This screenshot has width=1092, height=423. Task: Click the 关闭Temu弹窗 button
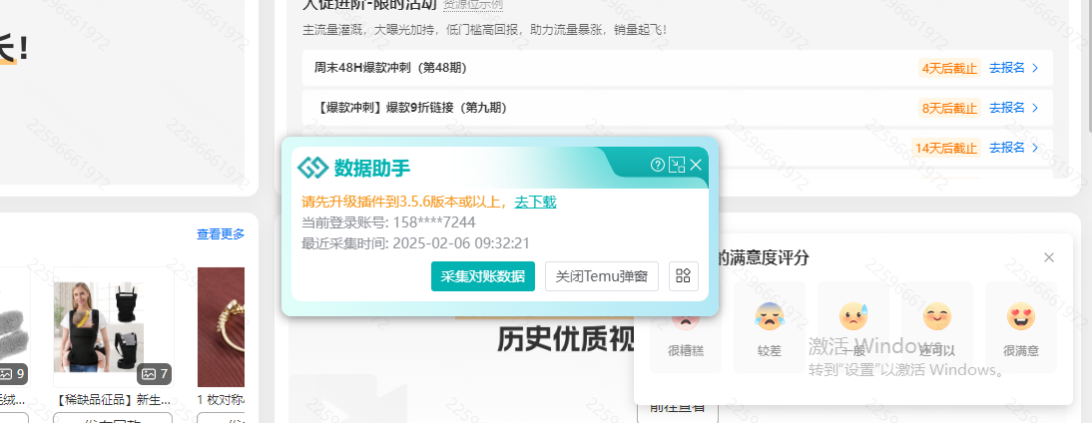[602, 276]
